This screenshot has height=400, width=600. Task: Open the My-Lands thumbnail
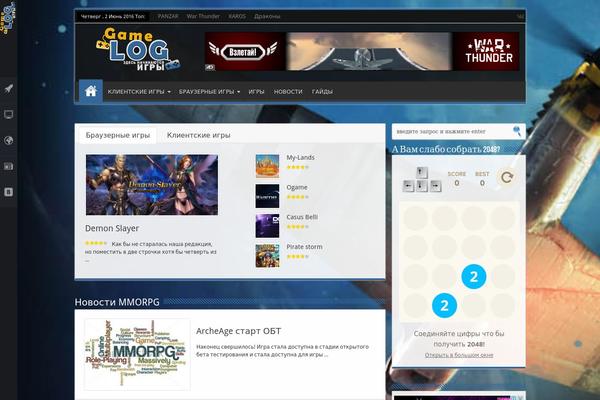[267, 166]
